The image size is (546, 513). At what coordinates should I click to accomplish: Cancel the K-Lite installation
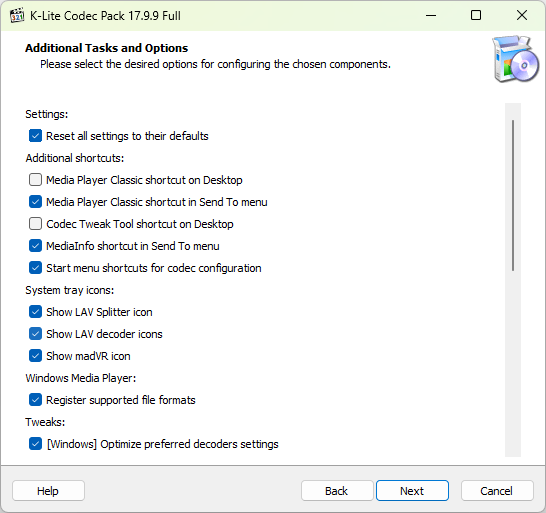[497, 491]
